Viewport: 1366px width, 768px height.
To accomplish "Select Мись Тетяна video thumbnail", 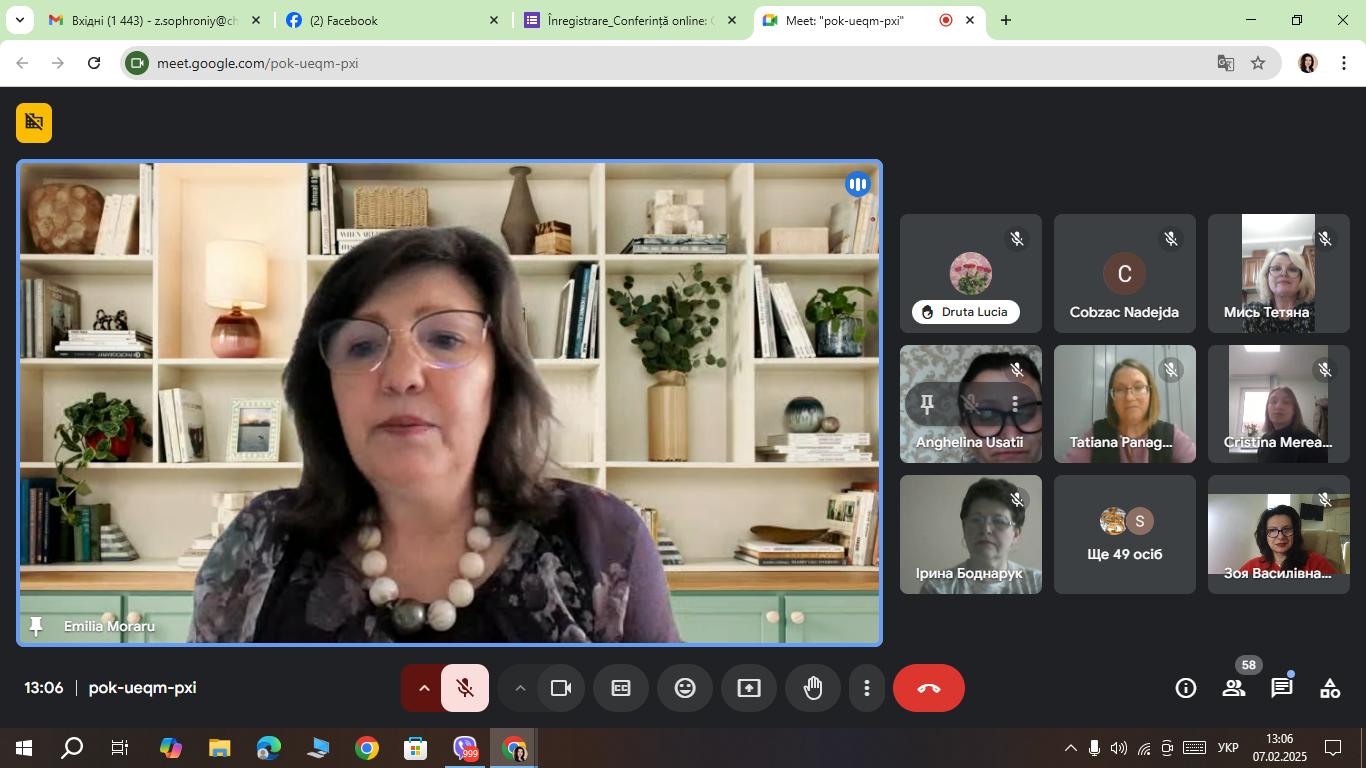I will [x=1279, y=273].
